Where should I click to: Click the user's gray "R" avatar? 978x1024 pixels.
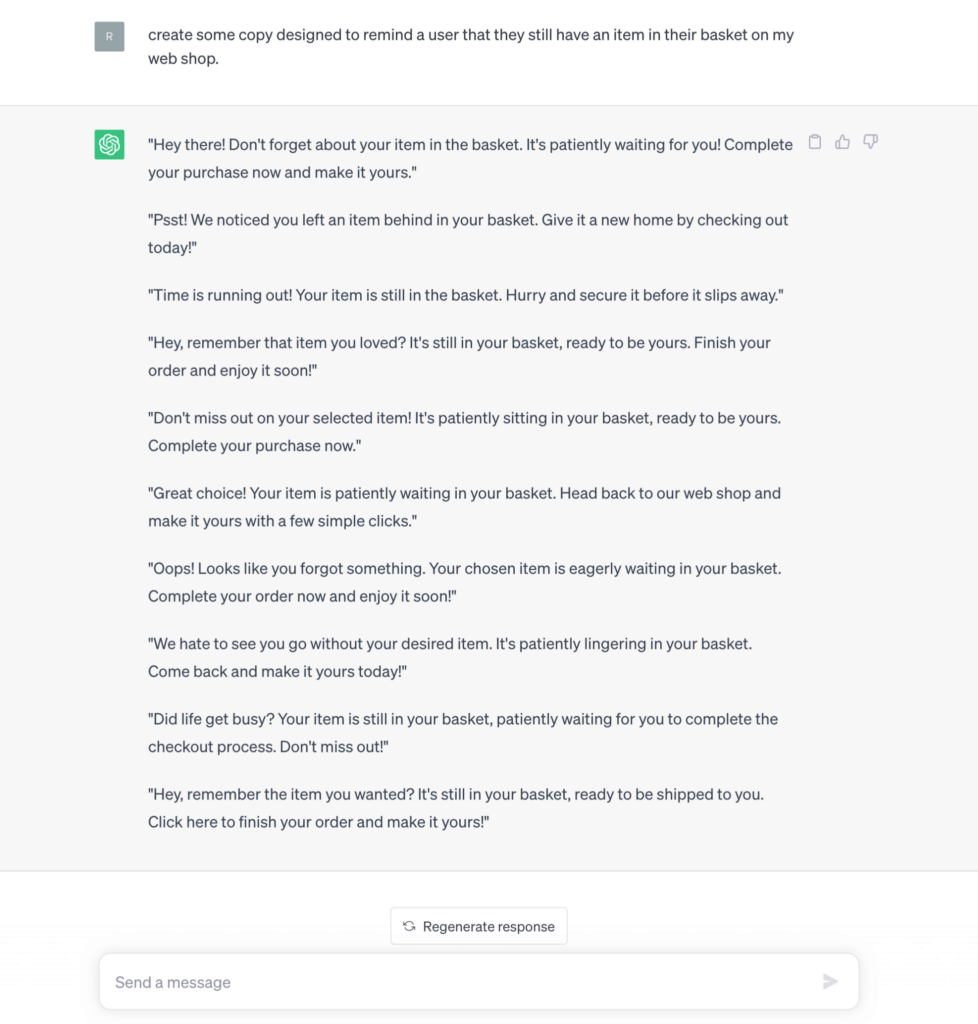click(110, 38)
